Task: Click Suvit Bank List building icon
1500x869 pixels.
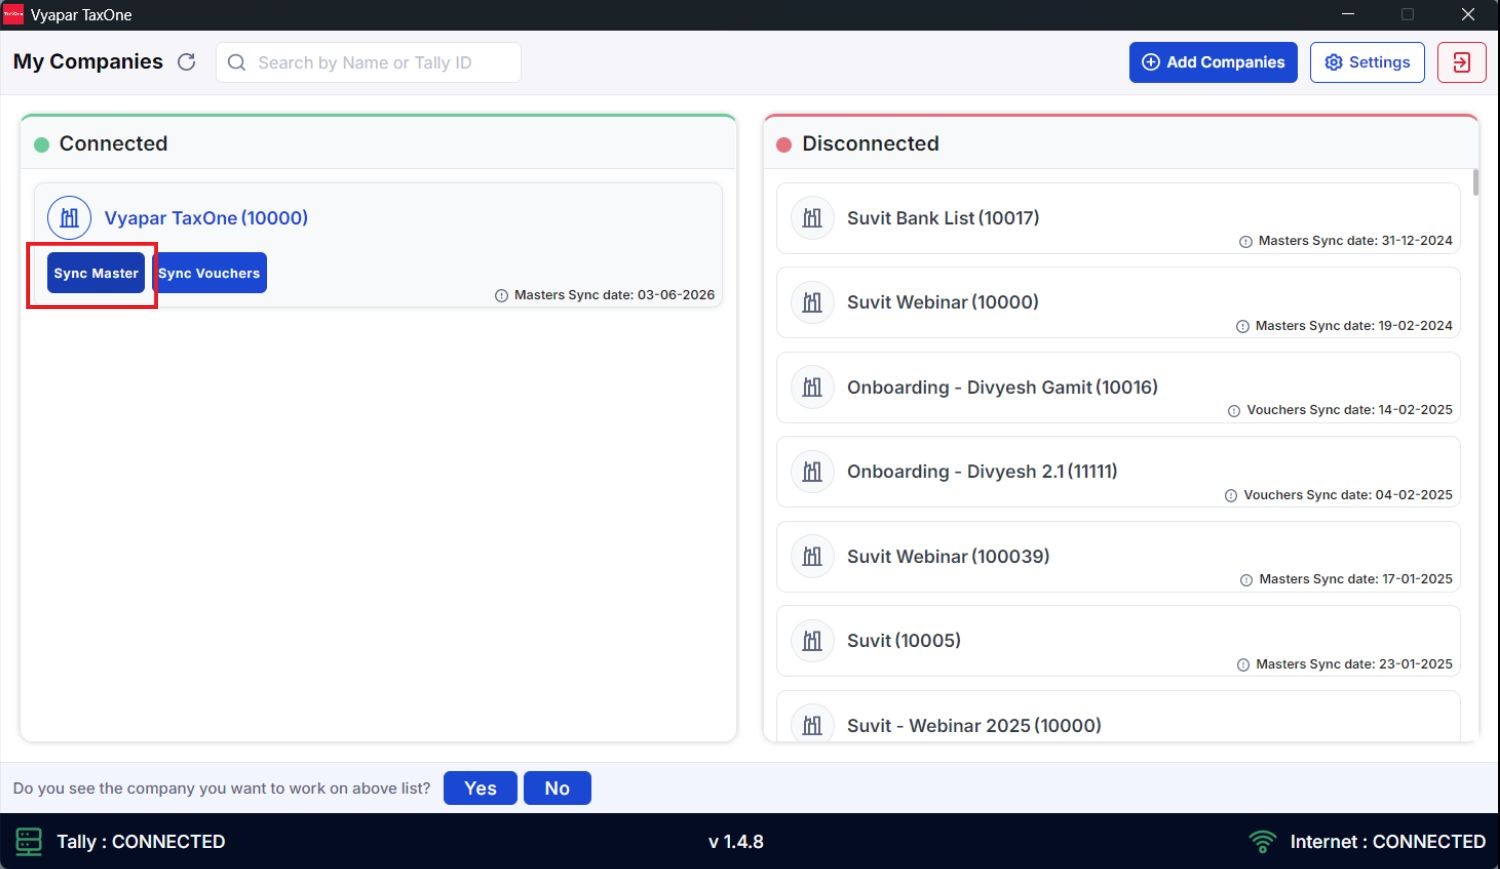Action: (x=812, y=217)
